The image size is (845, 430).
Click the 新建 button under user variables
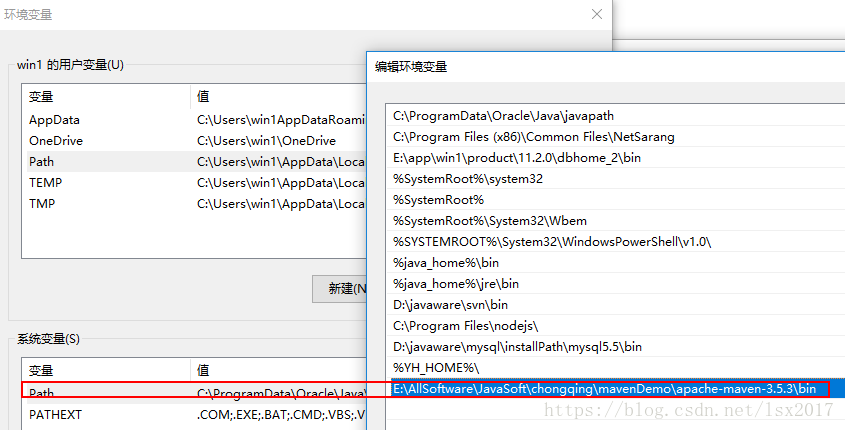pyautogui.click(x=340, y=289)
